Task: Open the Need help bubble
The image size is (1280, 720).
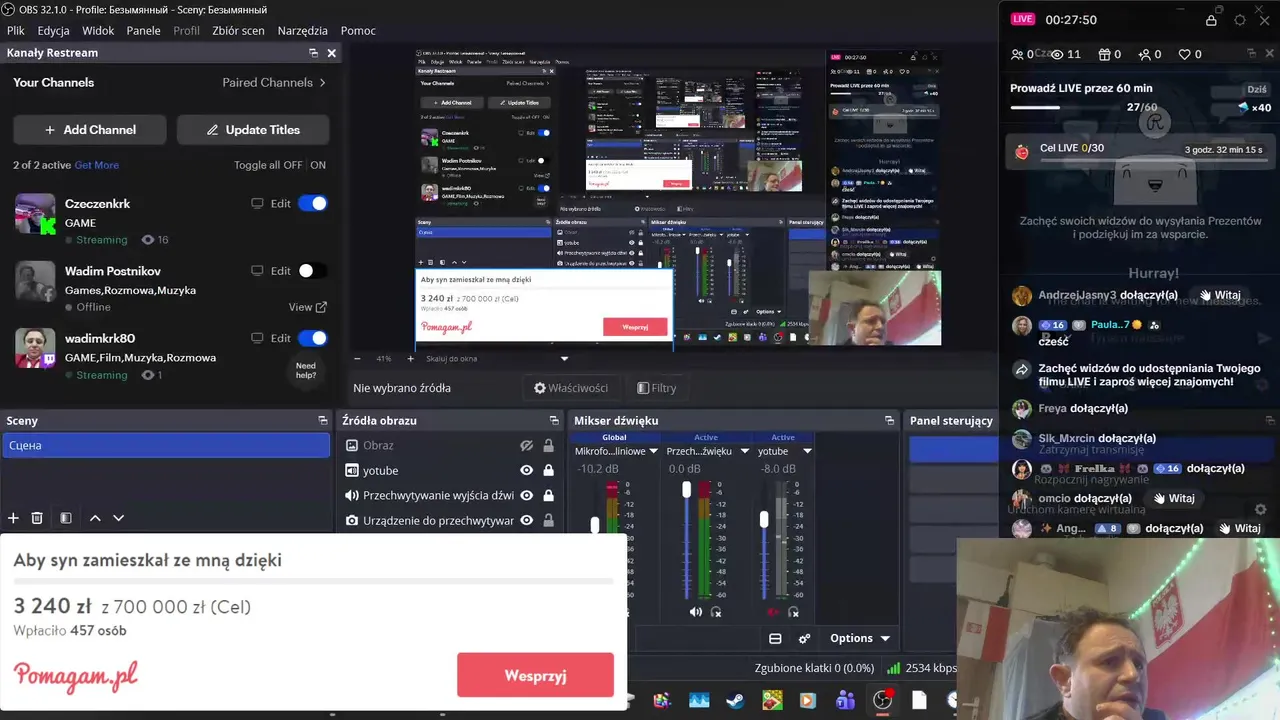Action: tap(306, 370)
